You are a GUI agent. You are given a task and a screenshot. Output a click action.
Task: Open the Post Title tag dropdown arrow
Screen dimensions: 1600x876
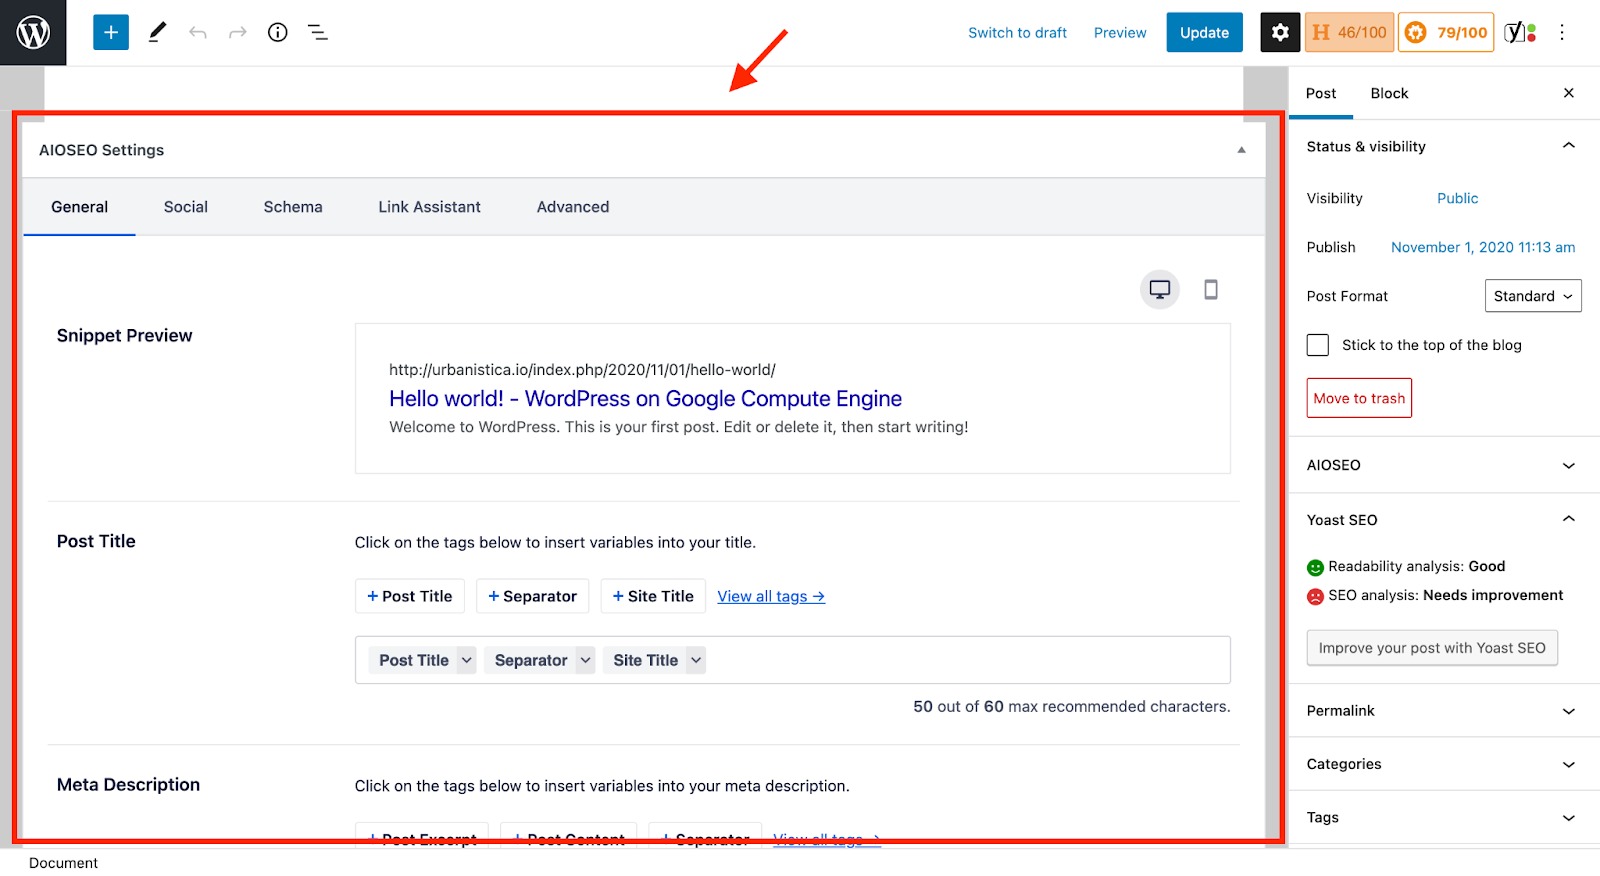pyautogui.click(x=466, y=660)
